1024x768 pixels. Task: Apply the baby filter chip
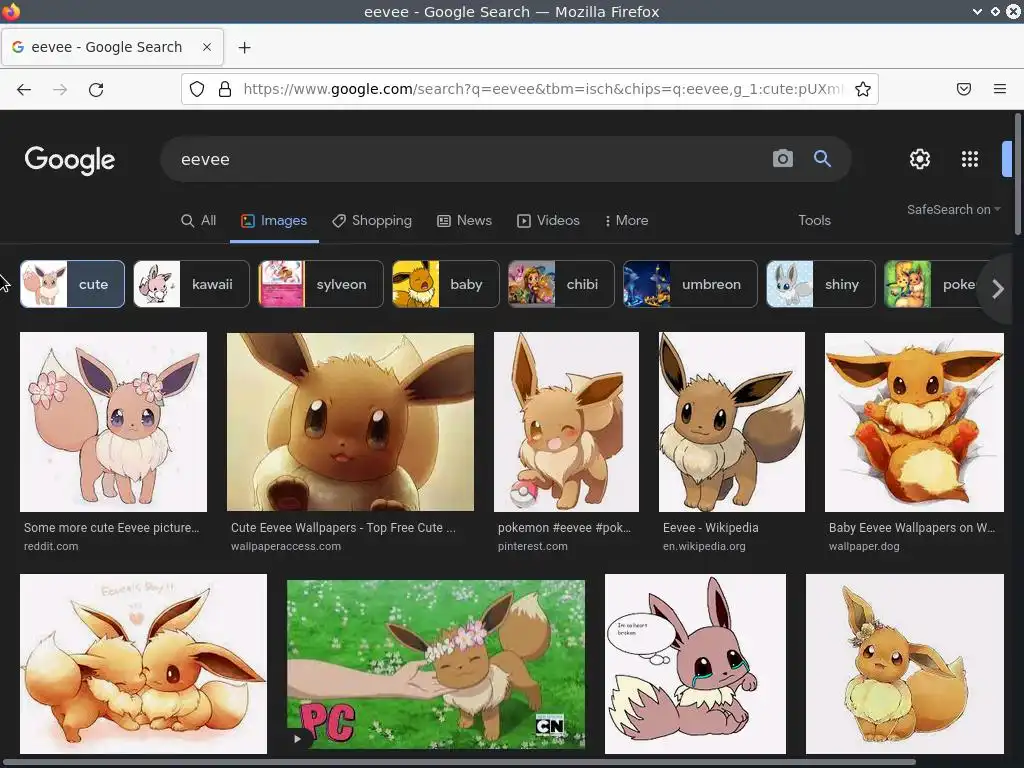[x=445, y=284]
